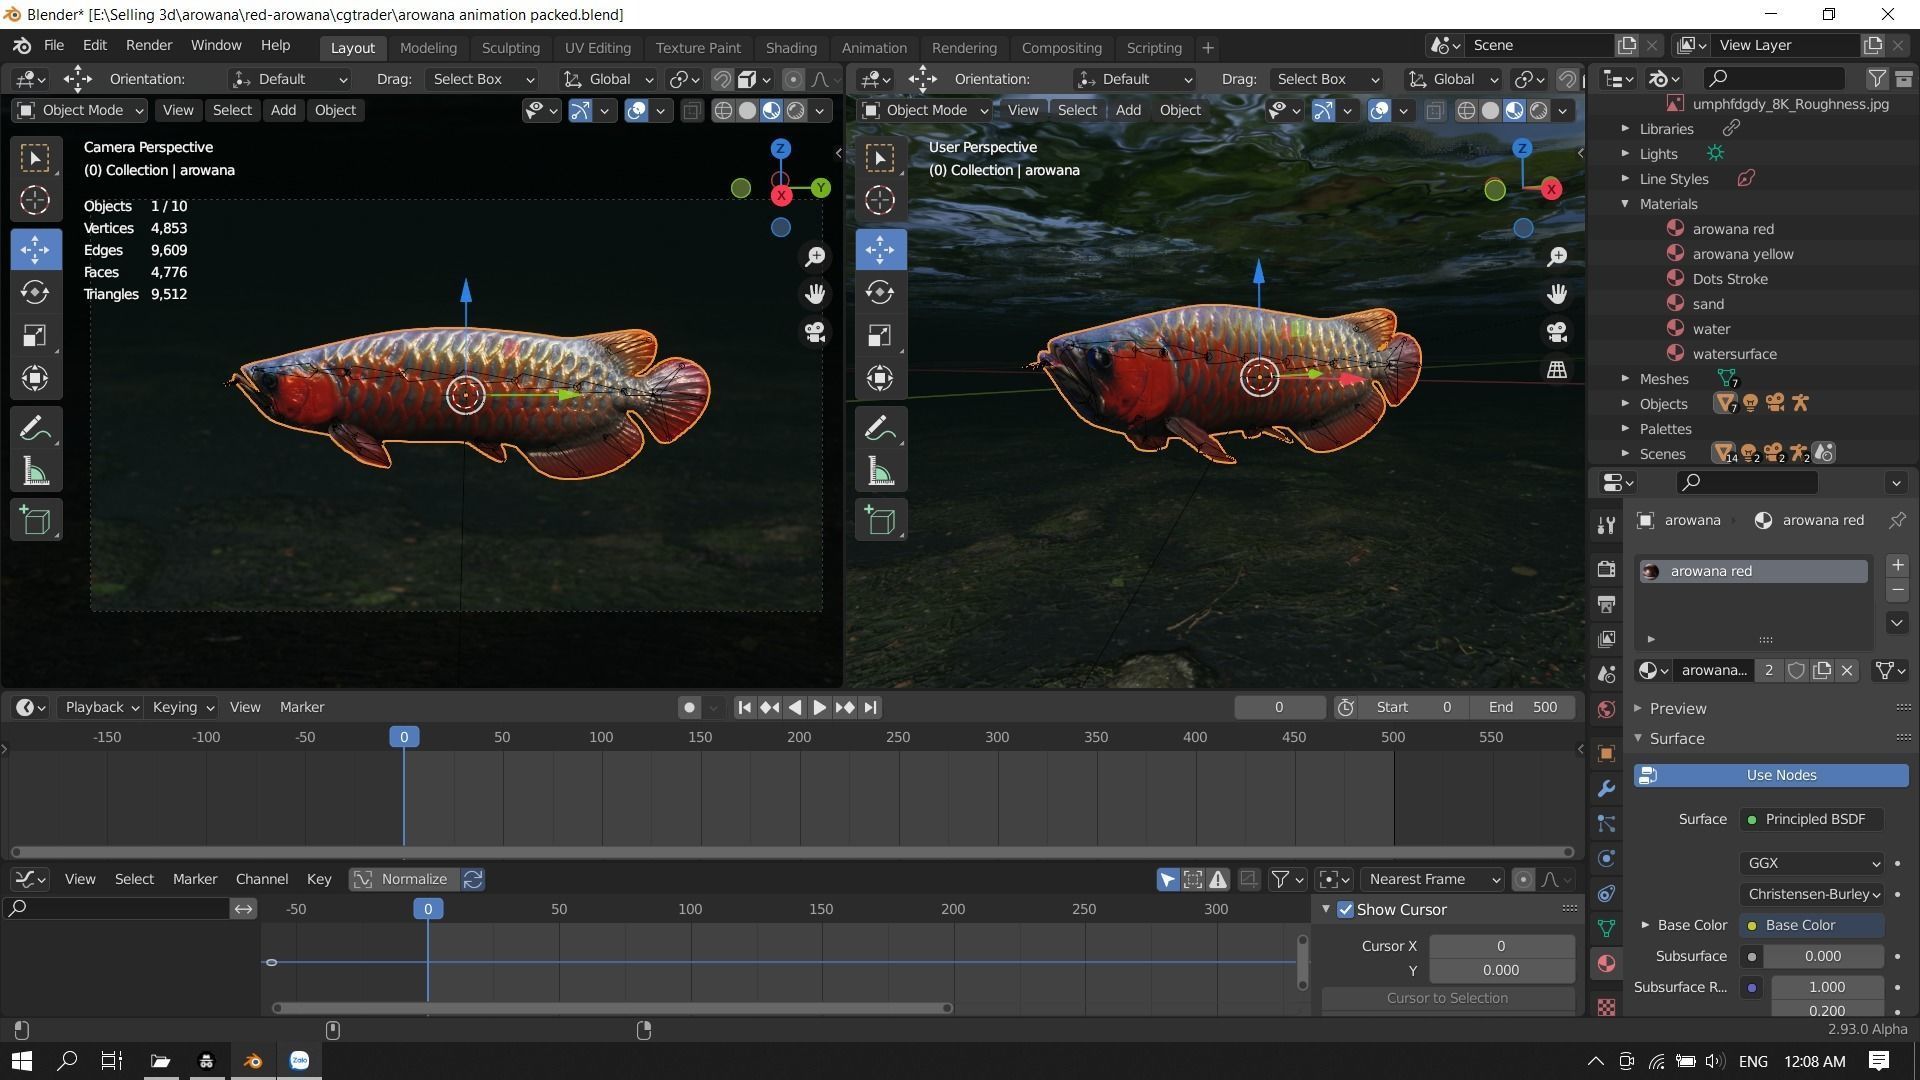Viewport: 1920px width, 1080px height.
Task: Toggle fake user shield for arowana material
Action: (1796, 670)
